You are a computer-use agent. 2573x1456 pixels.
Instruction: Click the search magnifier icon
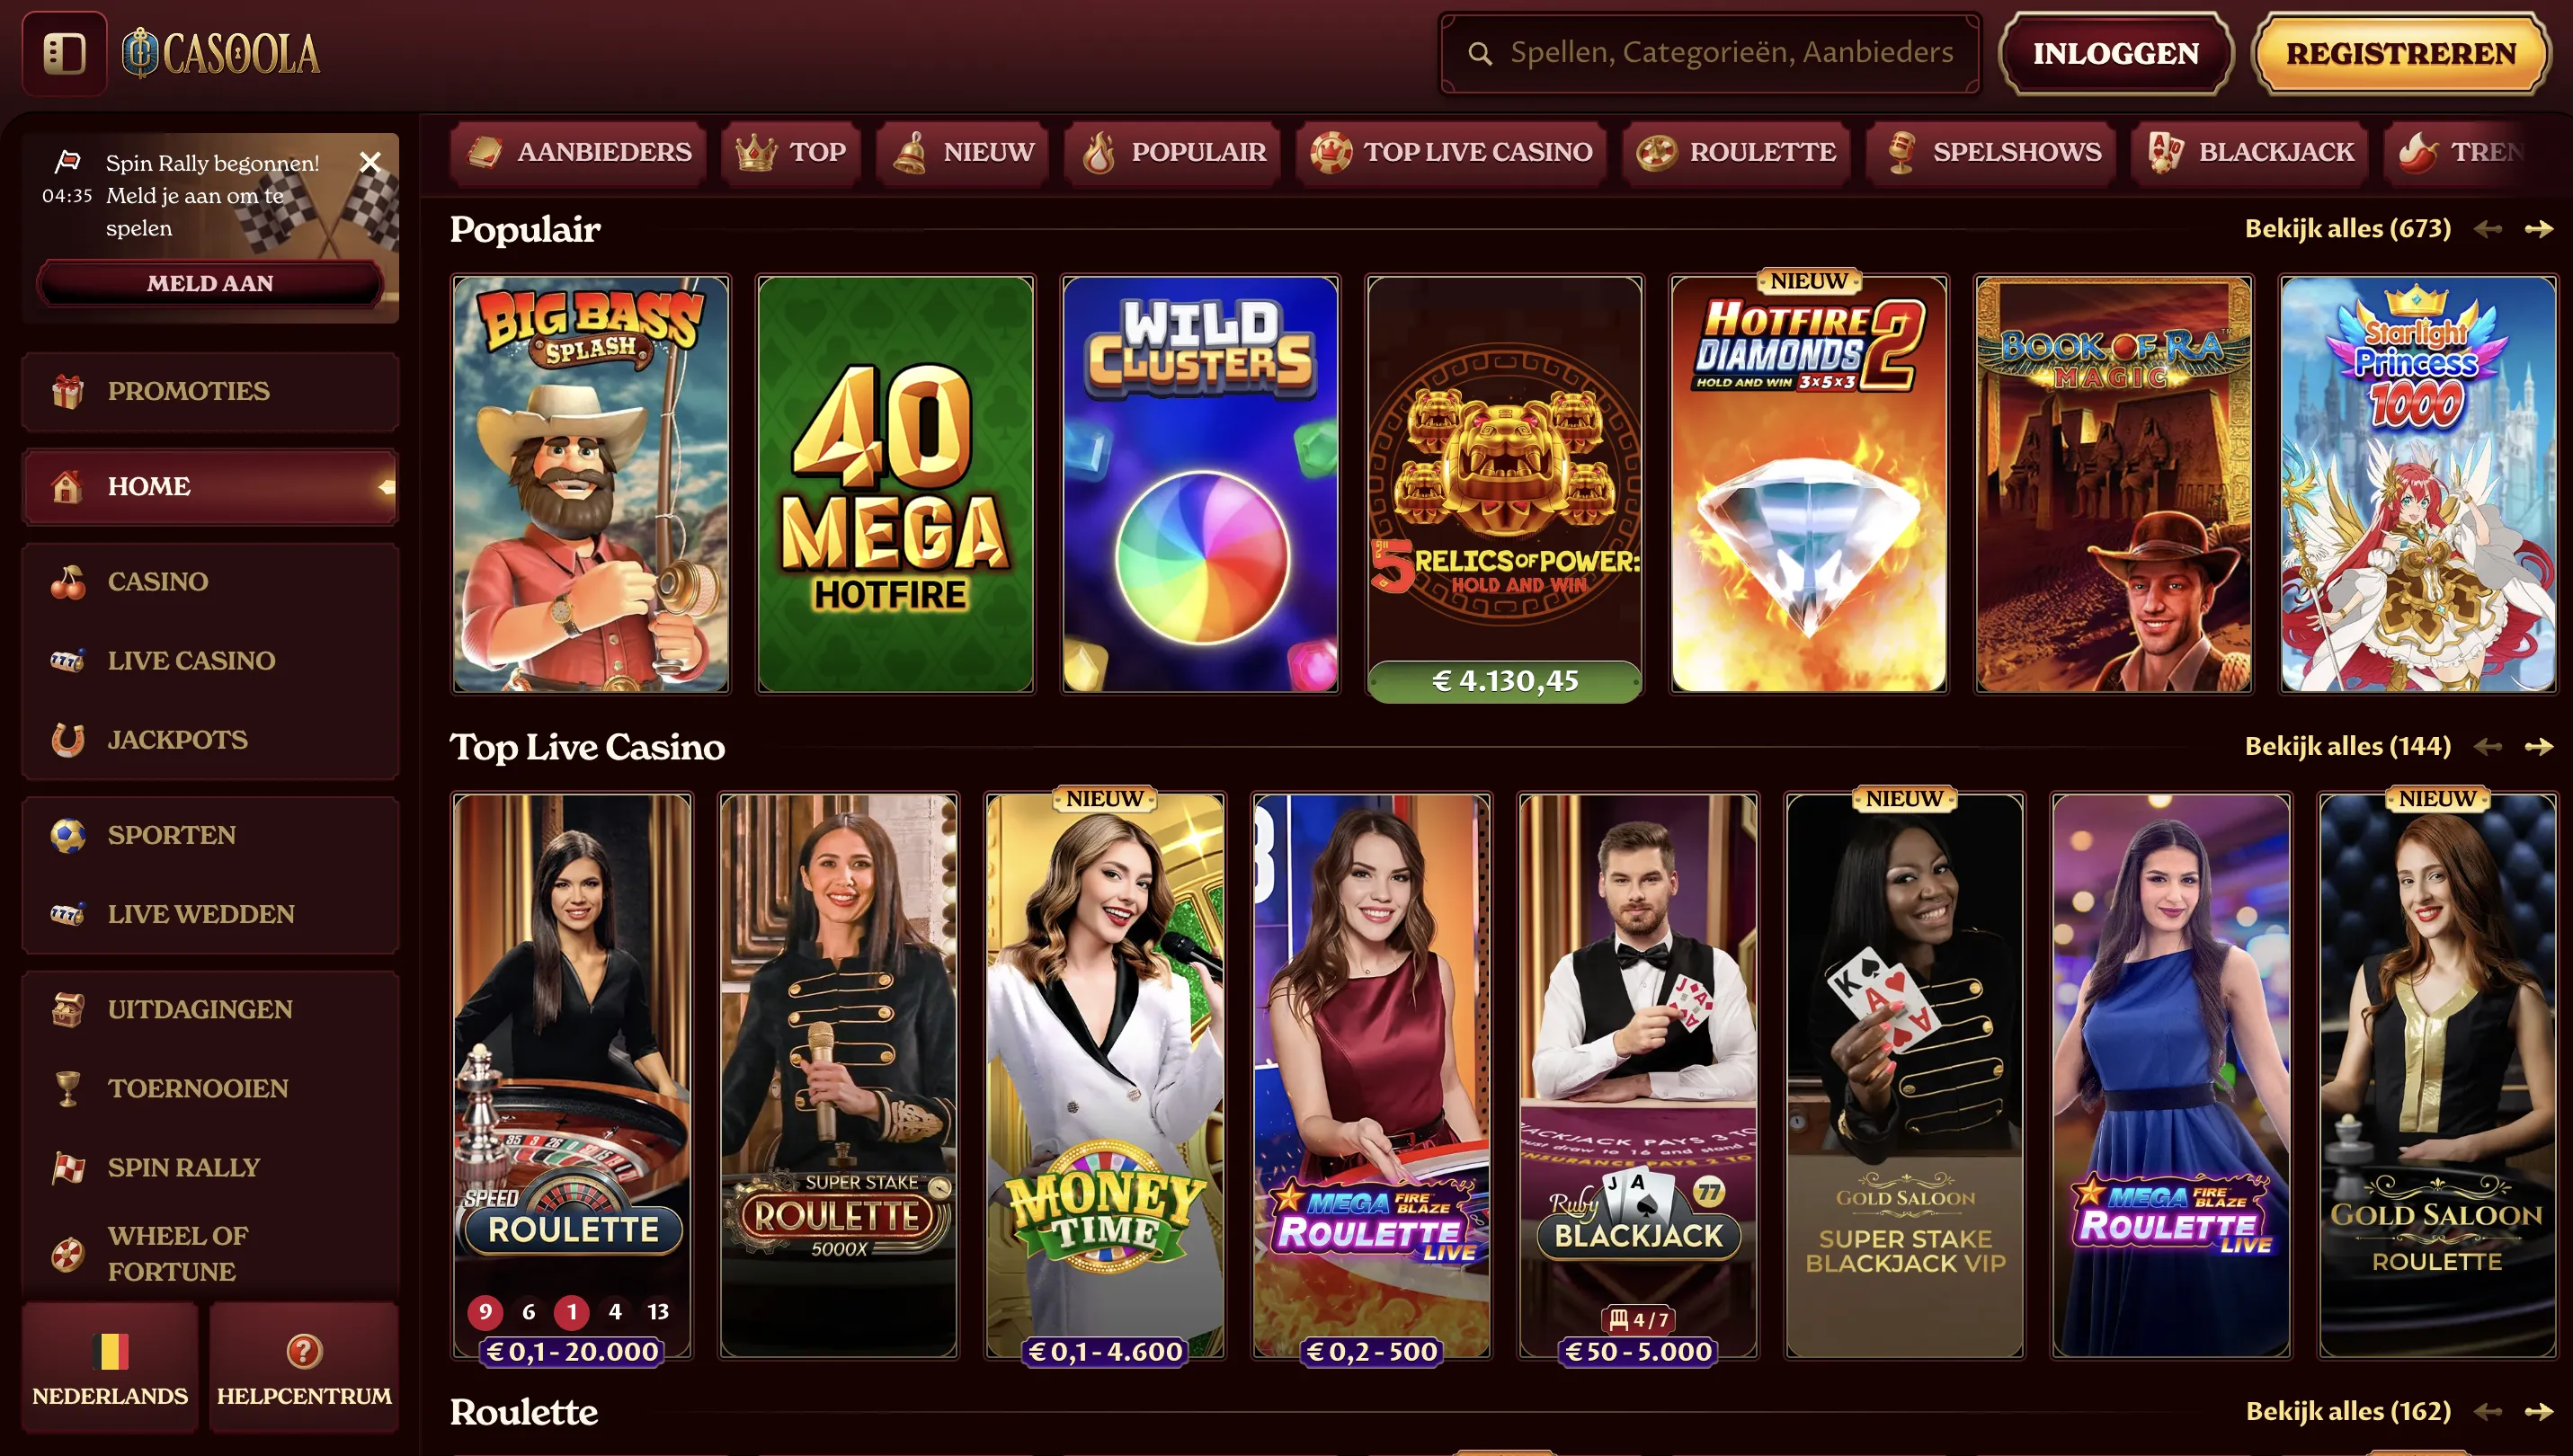tap(1479, 53)
